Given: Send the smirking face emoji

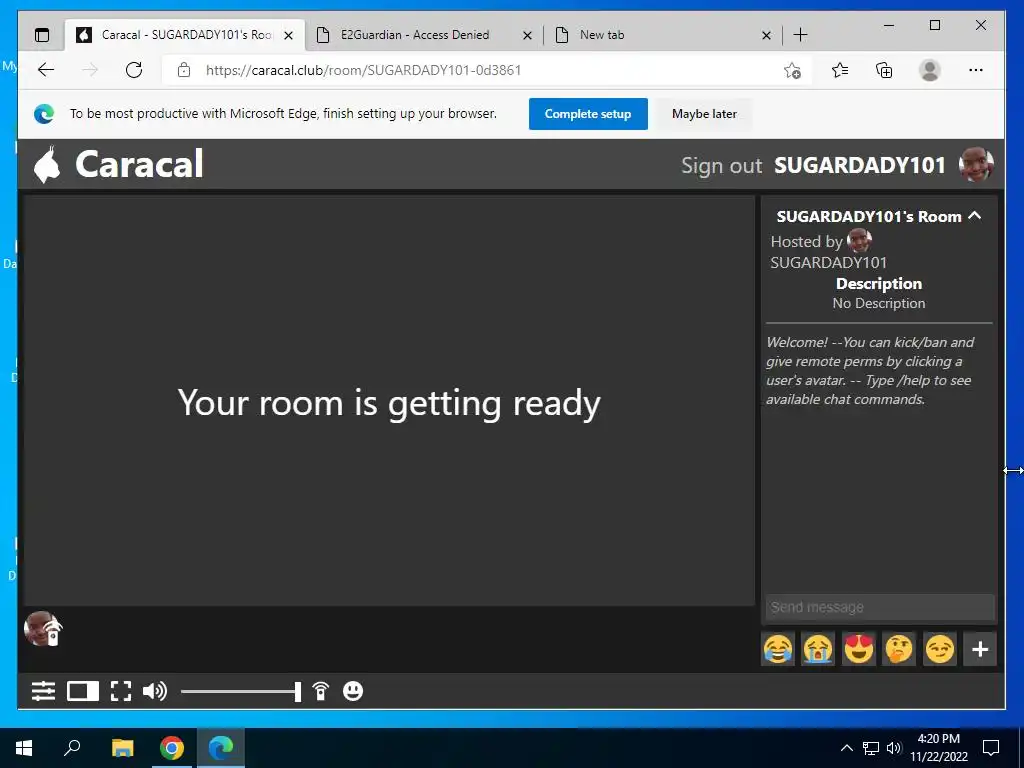Looking at the screenshot, I should click(x=940, y=649).
